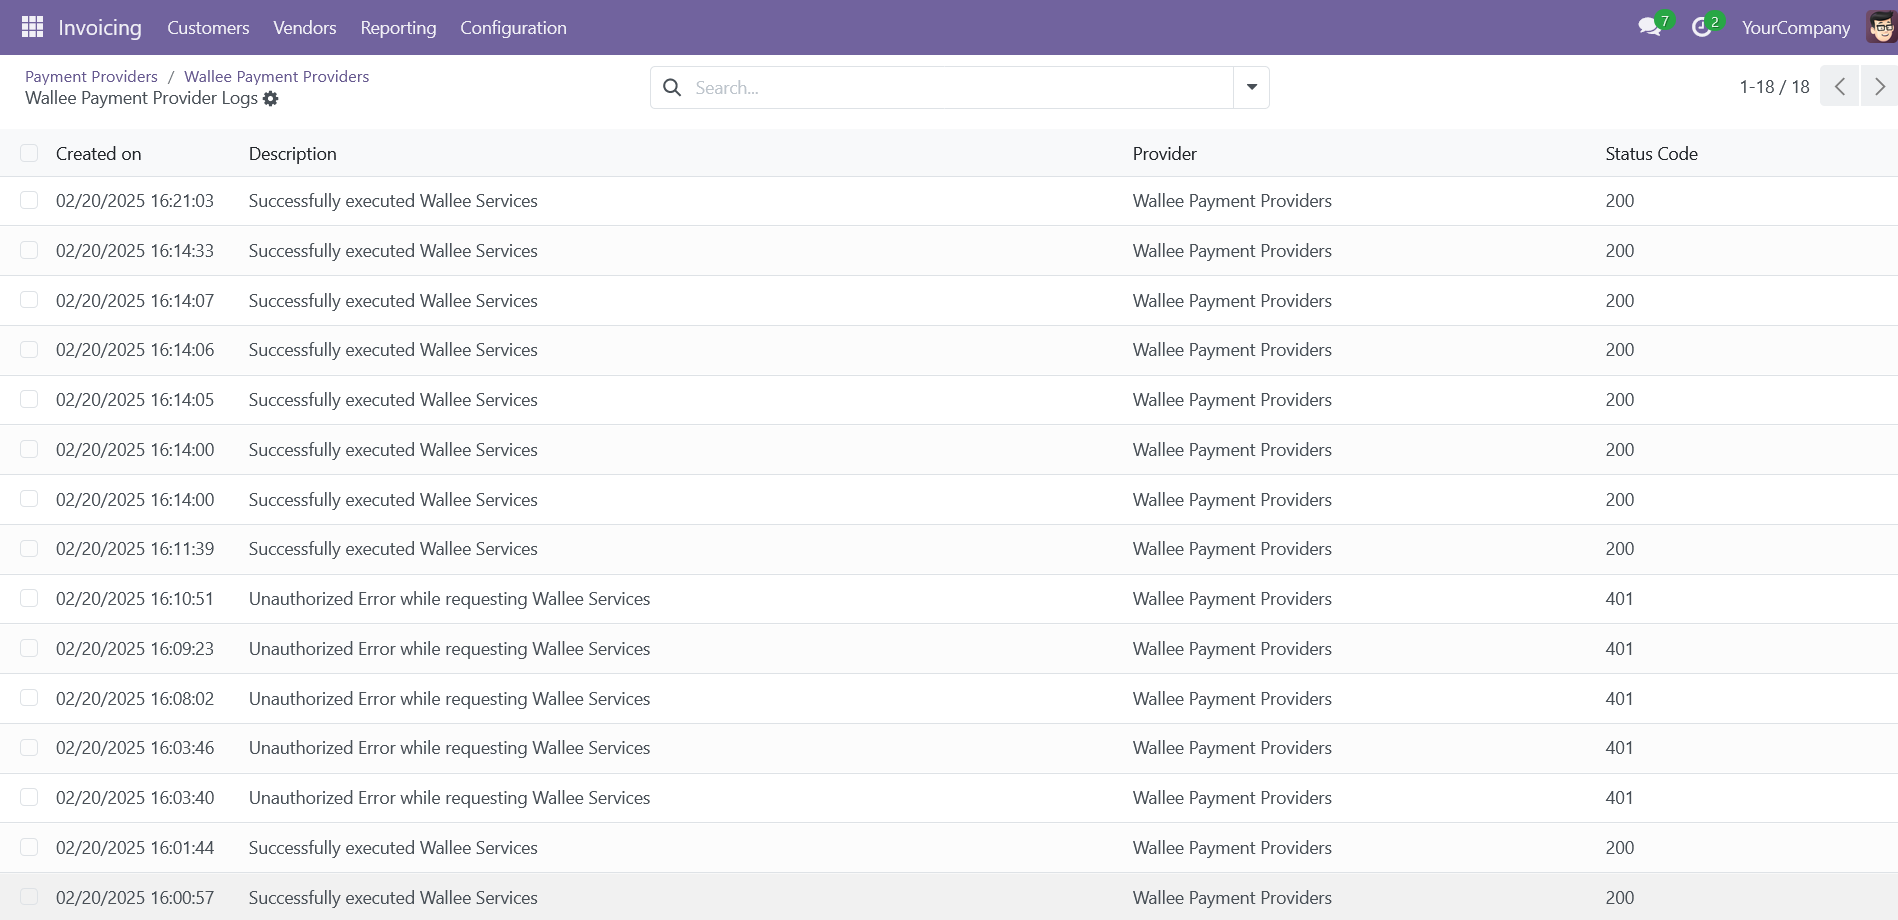Open the Reporting menu
Screen dimensions: 1898x920
tap(398, 28)
